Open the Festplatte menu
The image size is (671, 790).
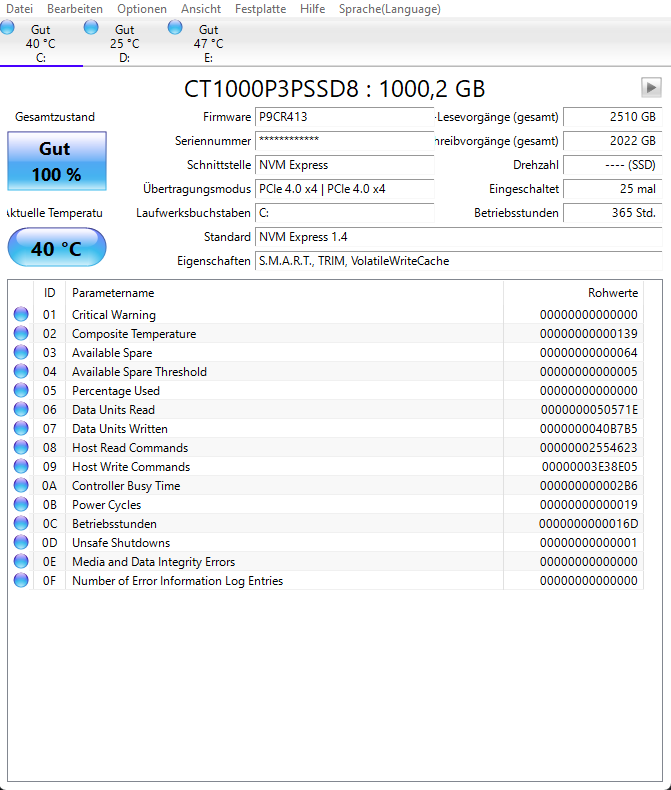(260, 9)
